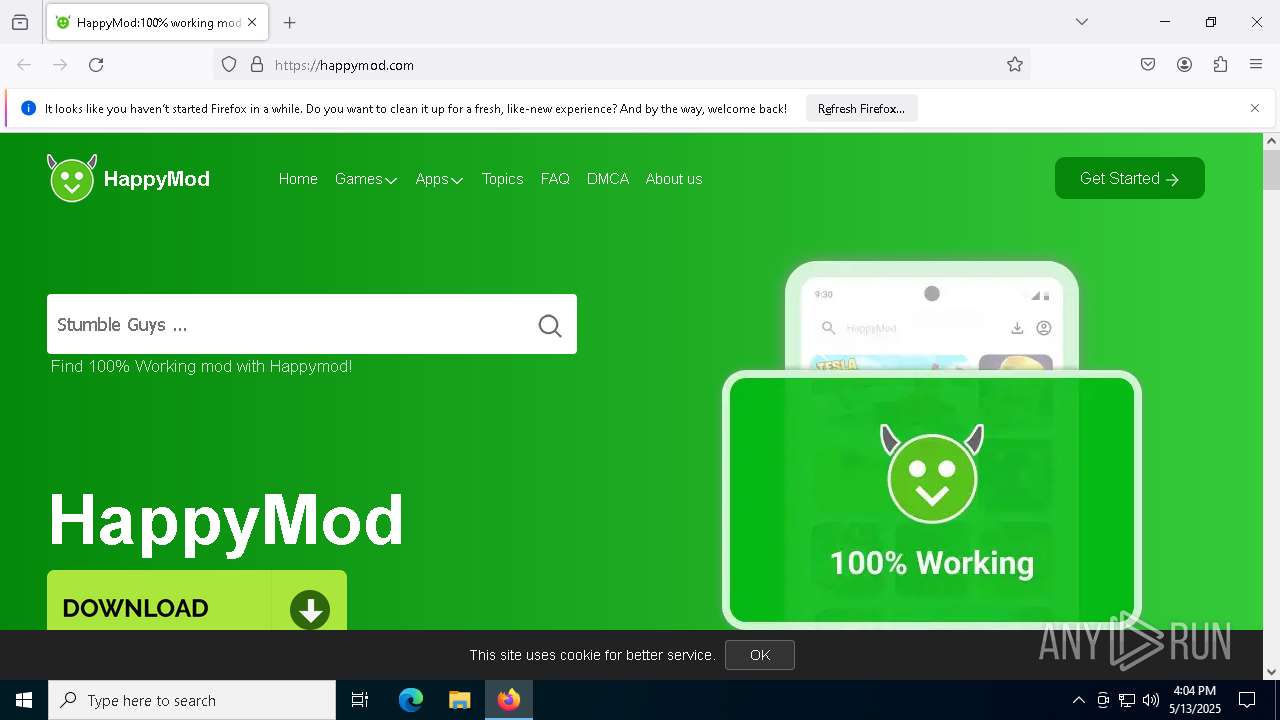Open Firefox account icon
The image size is (1280, 720).
point(1184,65)
